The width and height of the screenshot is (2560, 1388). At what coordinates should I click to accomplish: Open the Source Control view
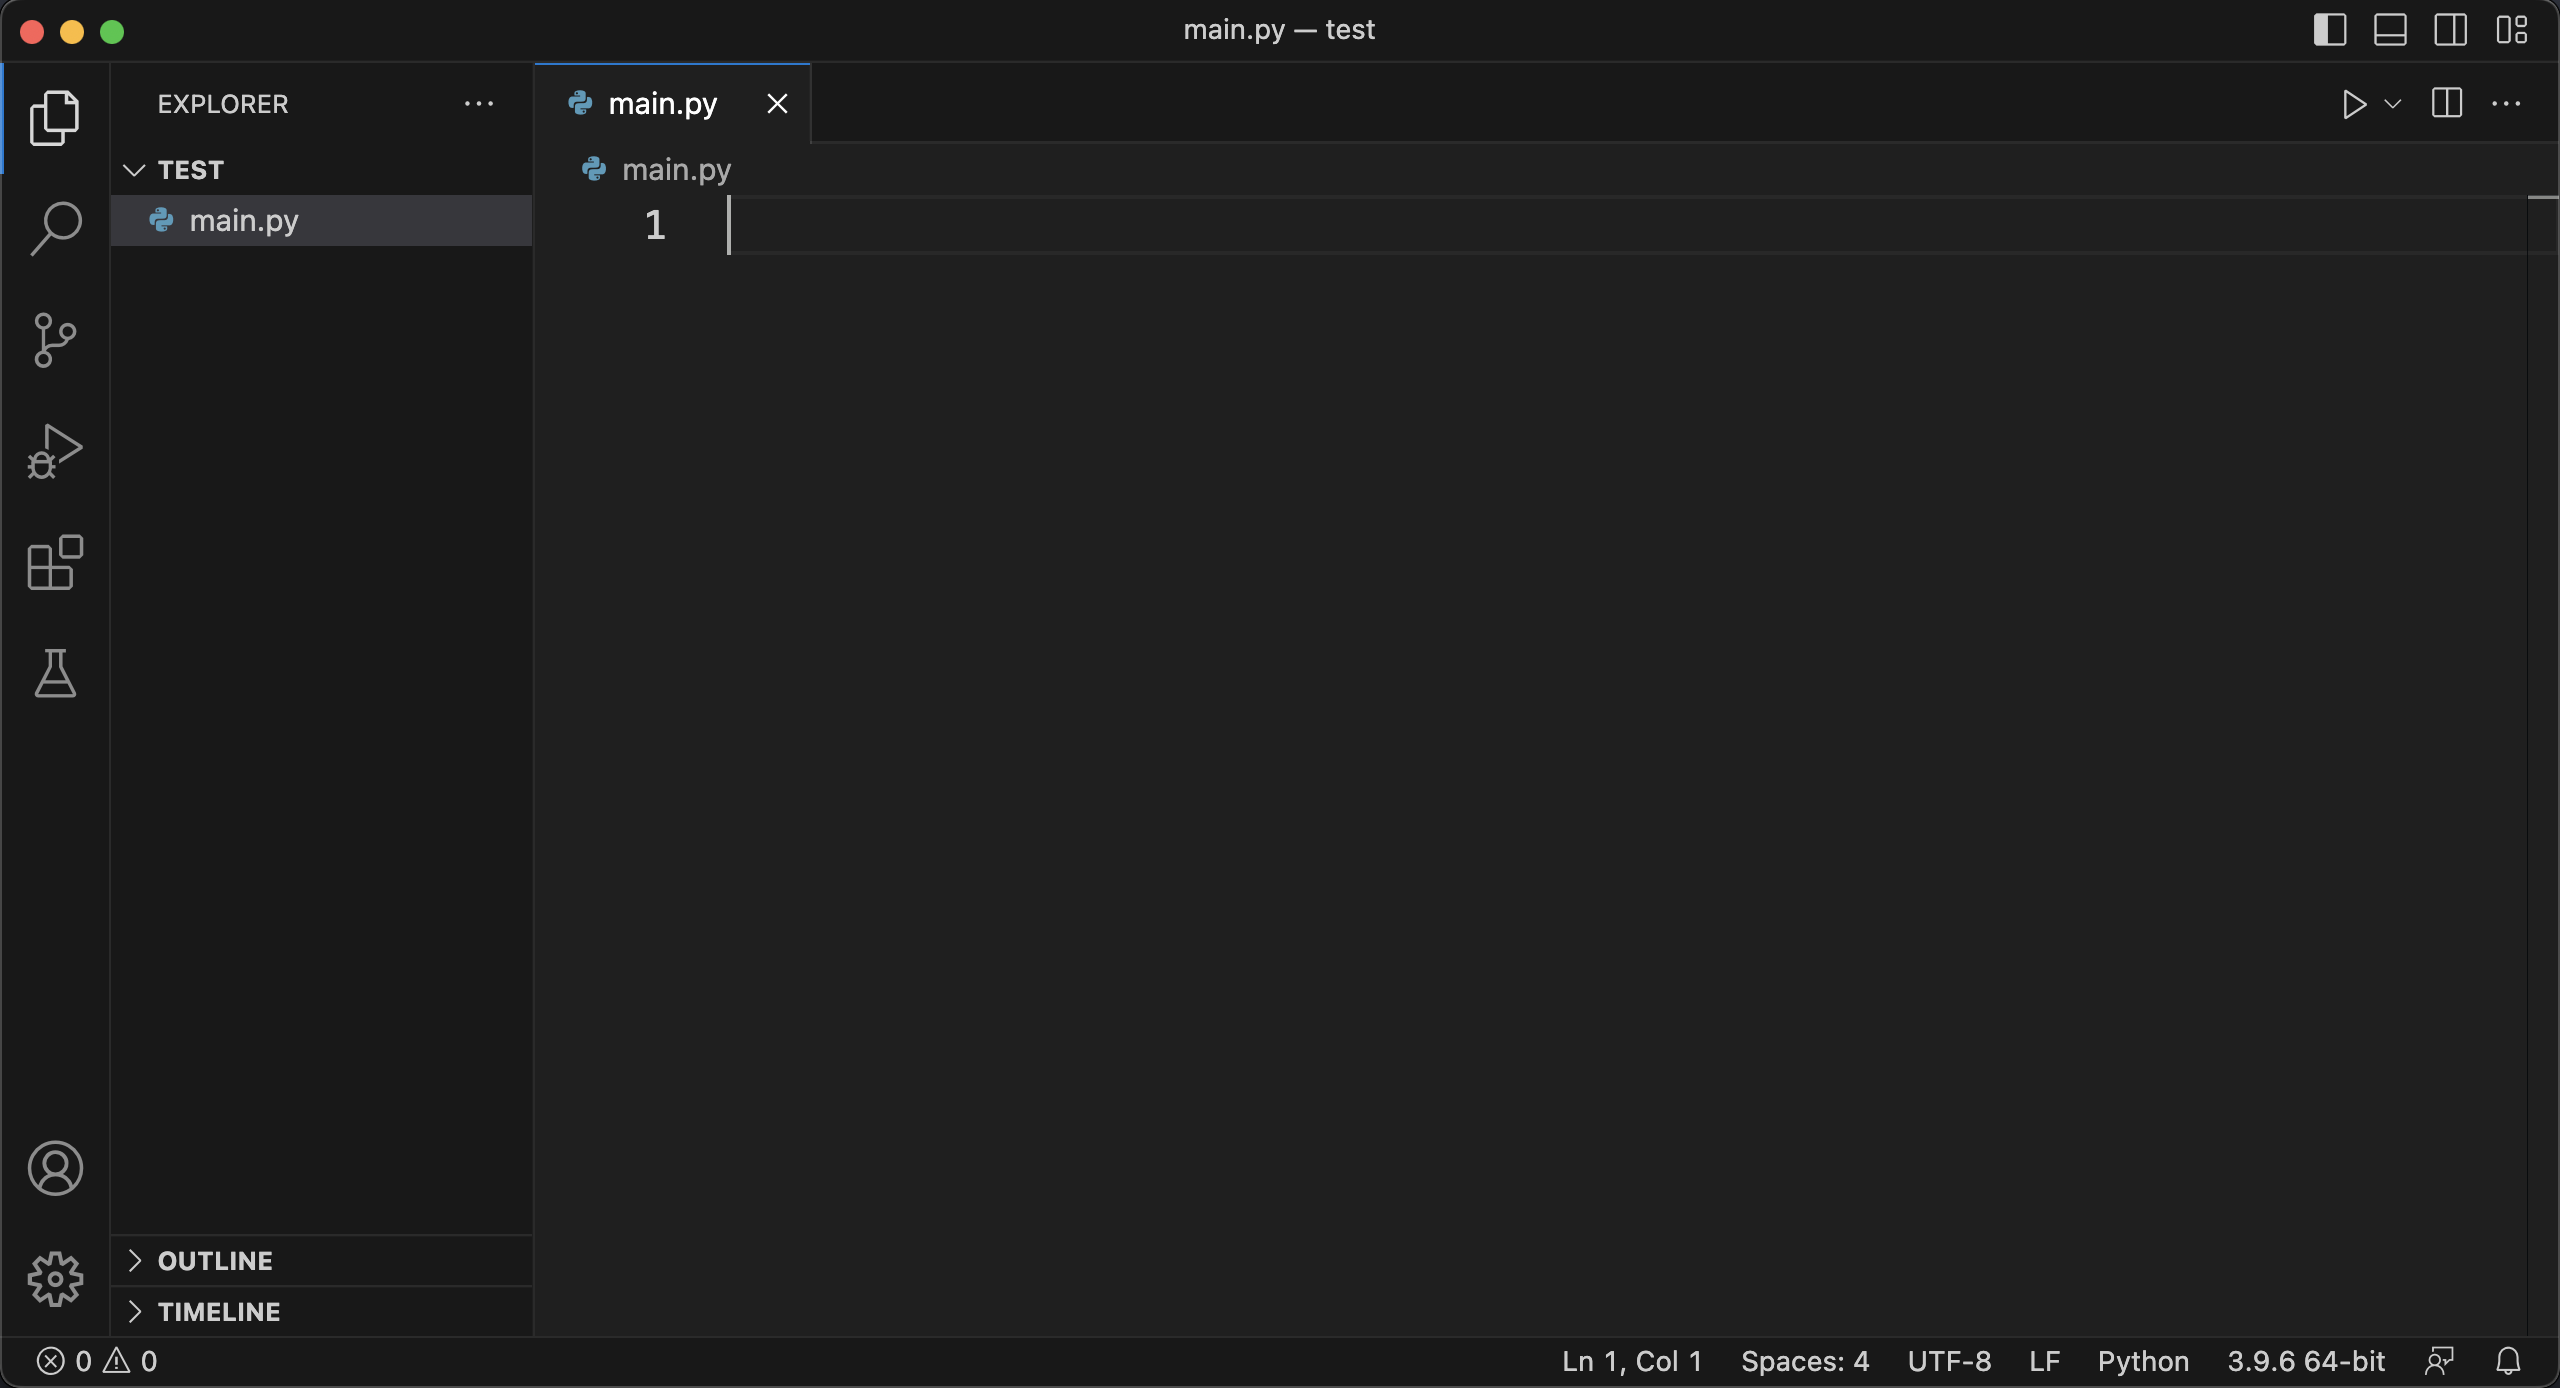point(55,340)
